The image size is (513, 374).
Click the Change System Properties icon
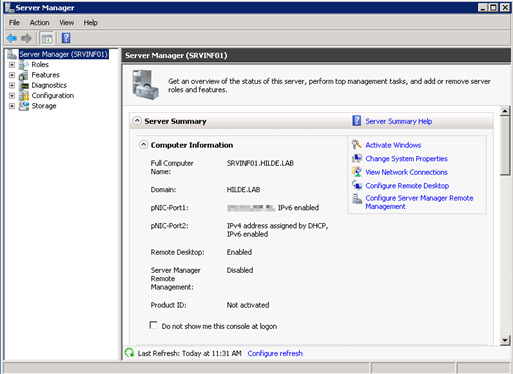point(357,158)
